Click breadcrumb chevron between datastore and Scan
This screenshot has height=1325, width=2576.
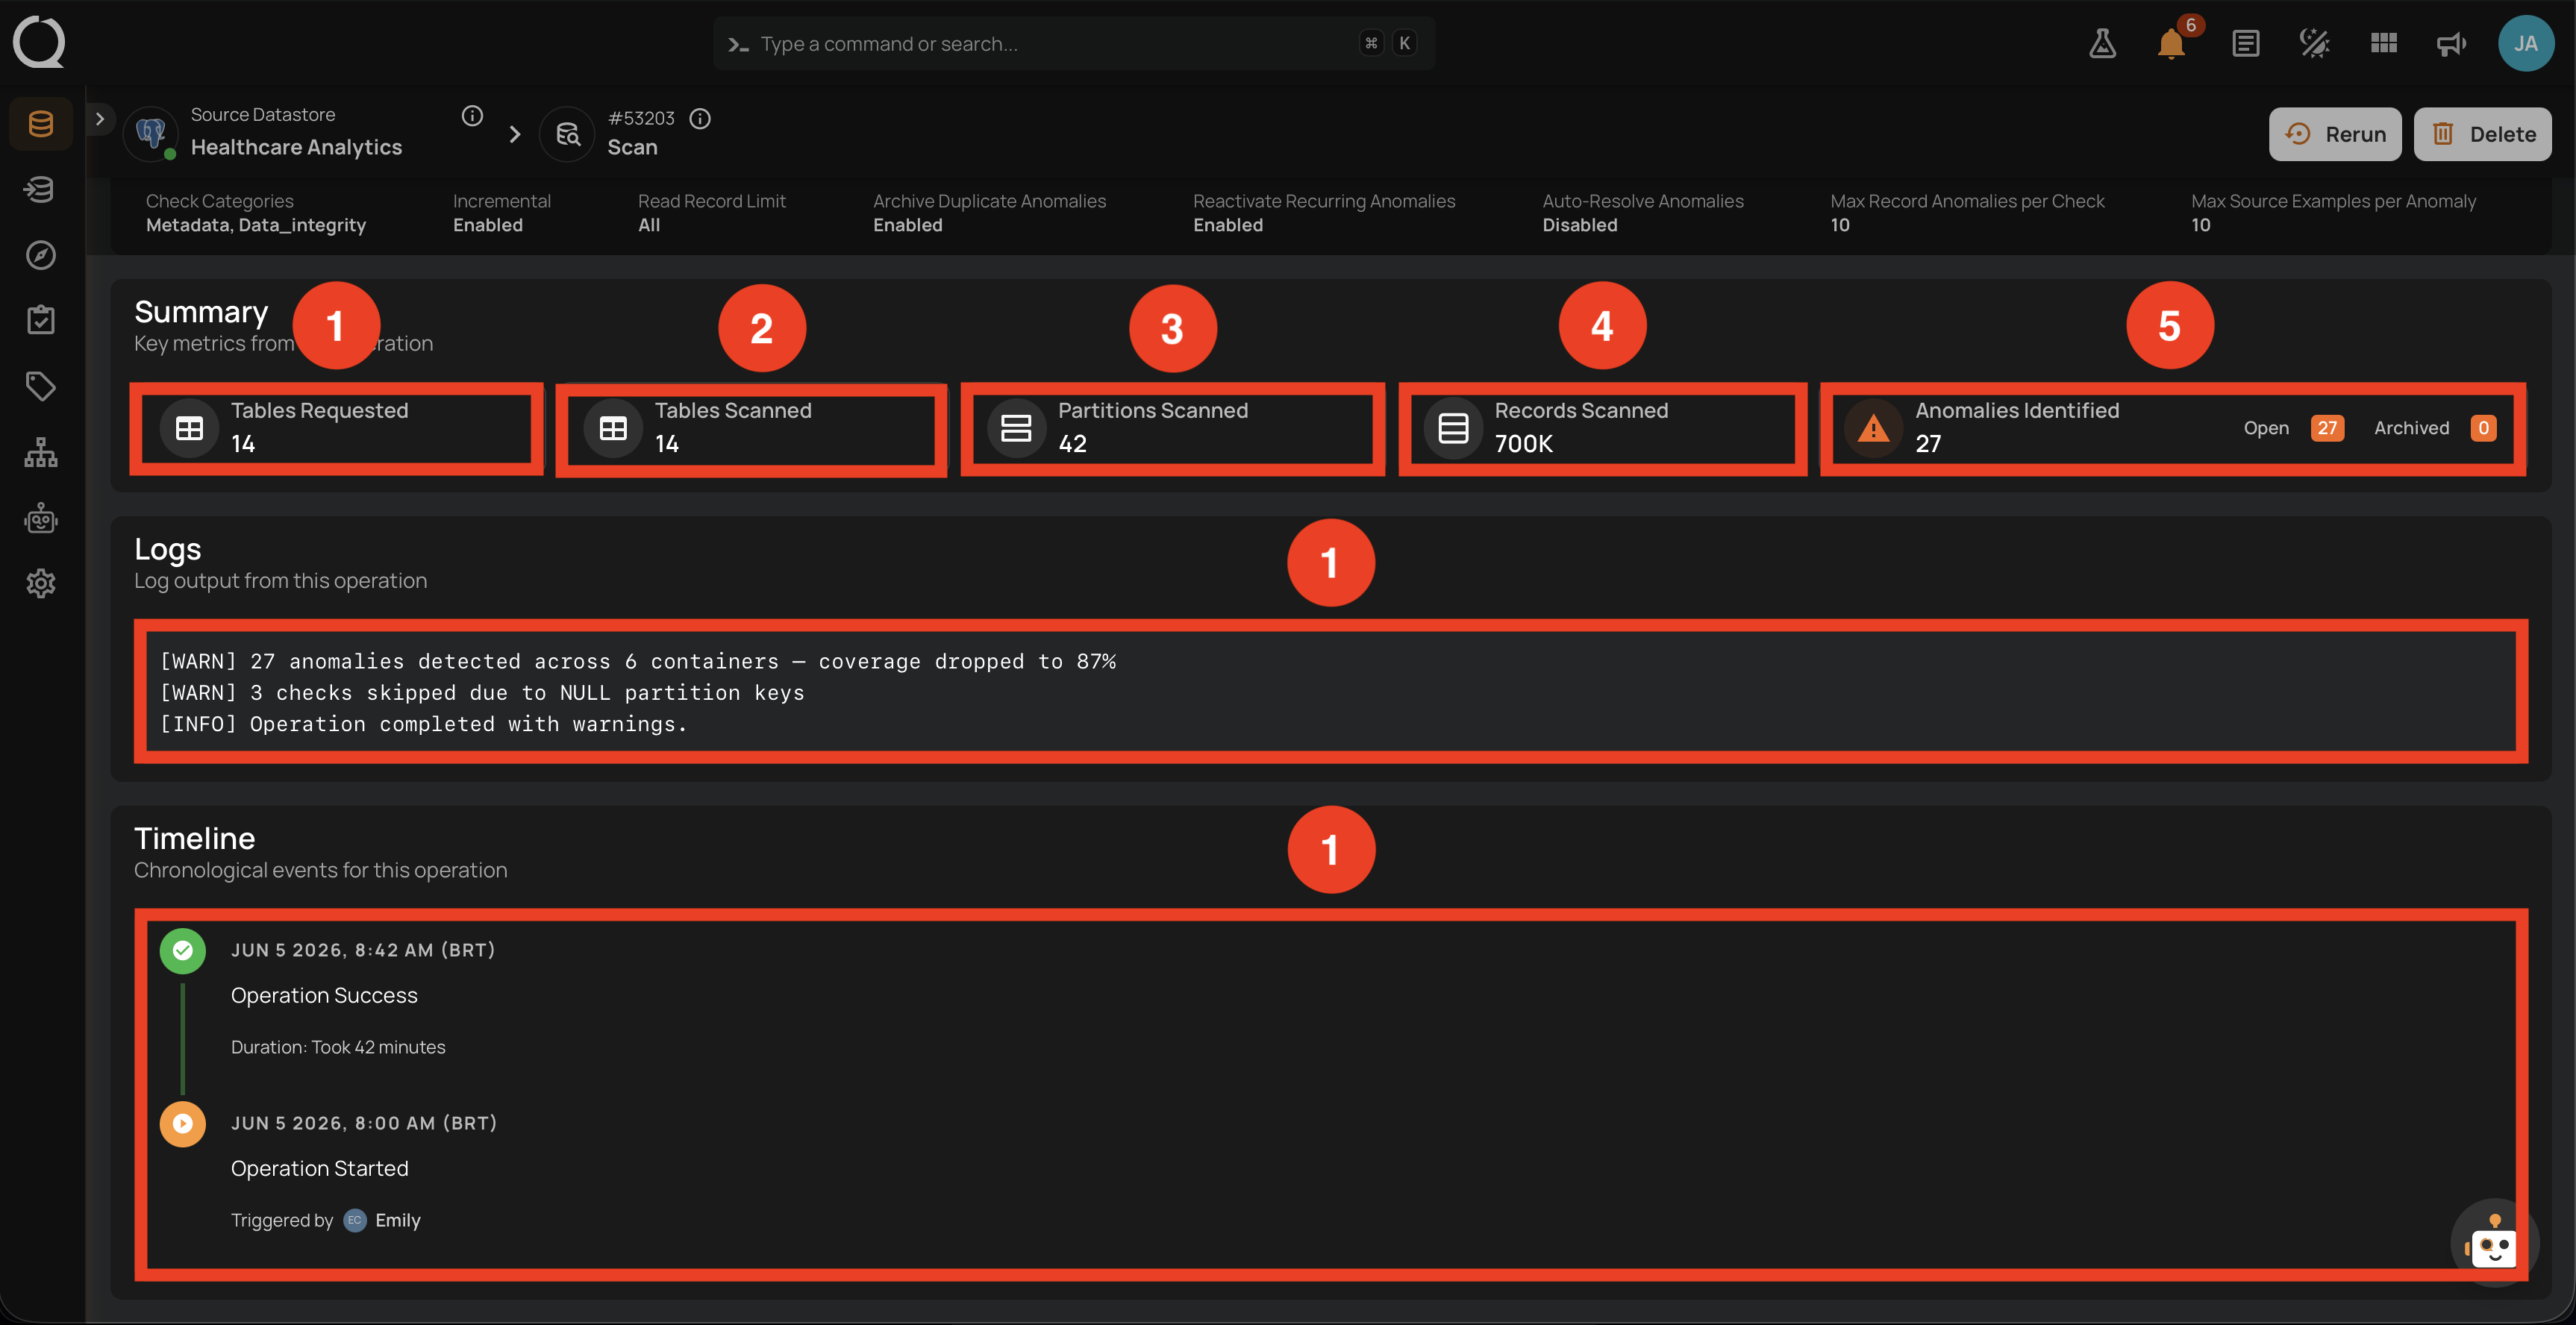514,134
